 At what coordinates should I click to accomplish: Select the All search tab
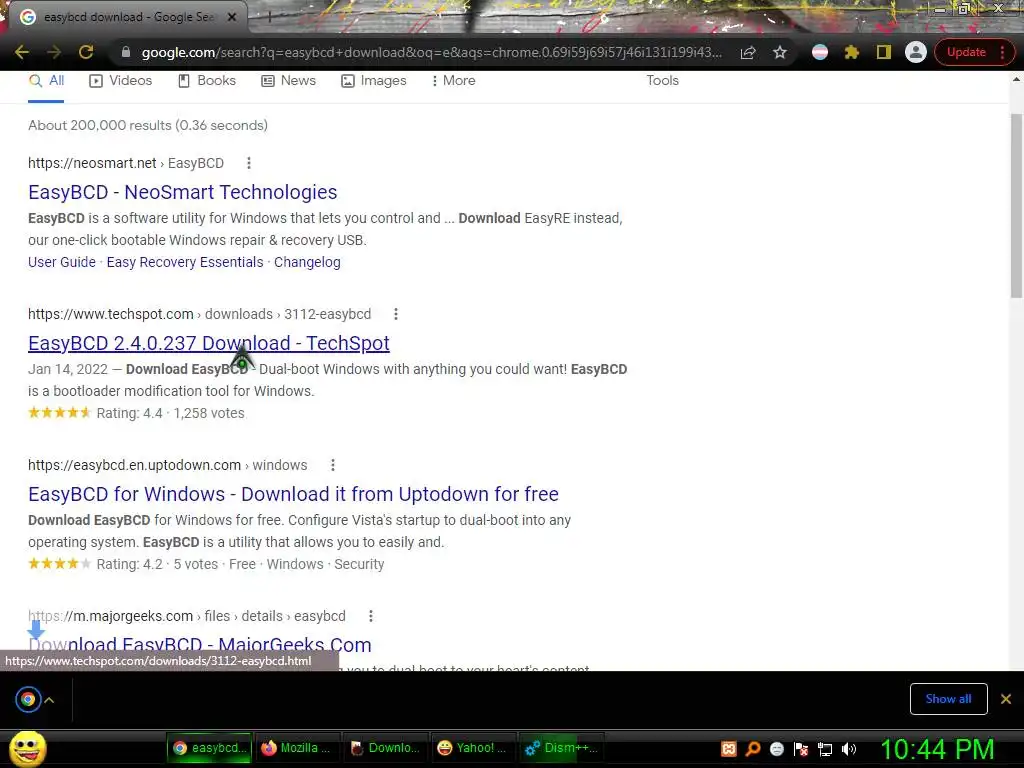point(46,80)
